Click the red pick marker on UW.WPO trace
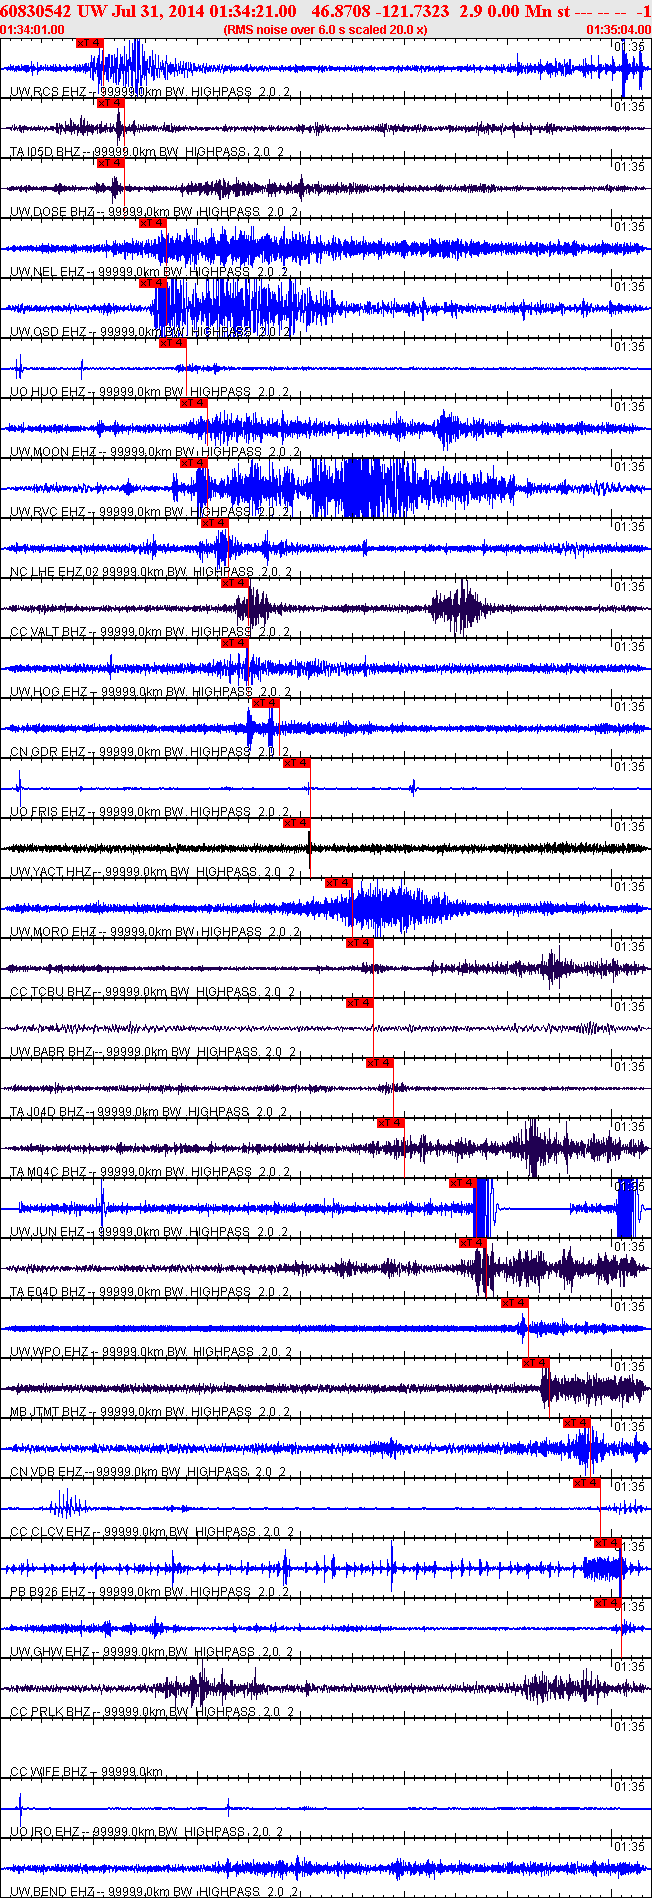Viewport: 652px width, 1898px height. pos(514,1303)
